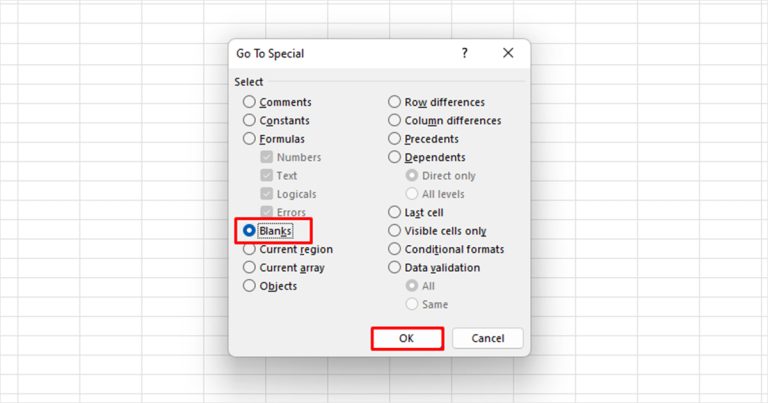
Task: Select the Last cell option
Action: [x=395, y=212]
